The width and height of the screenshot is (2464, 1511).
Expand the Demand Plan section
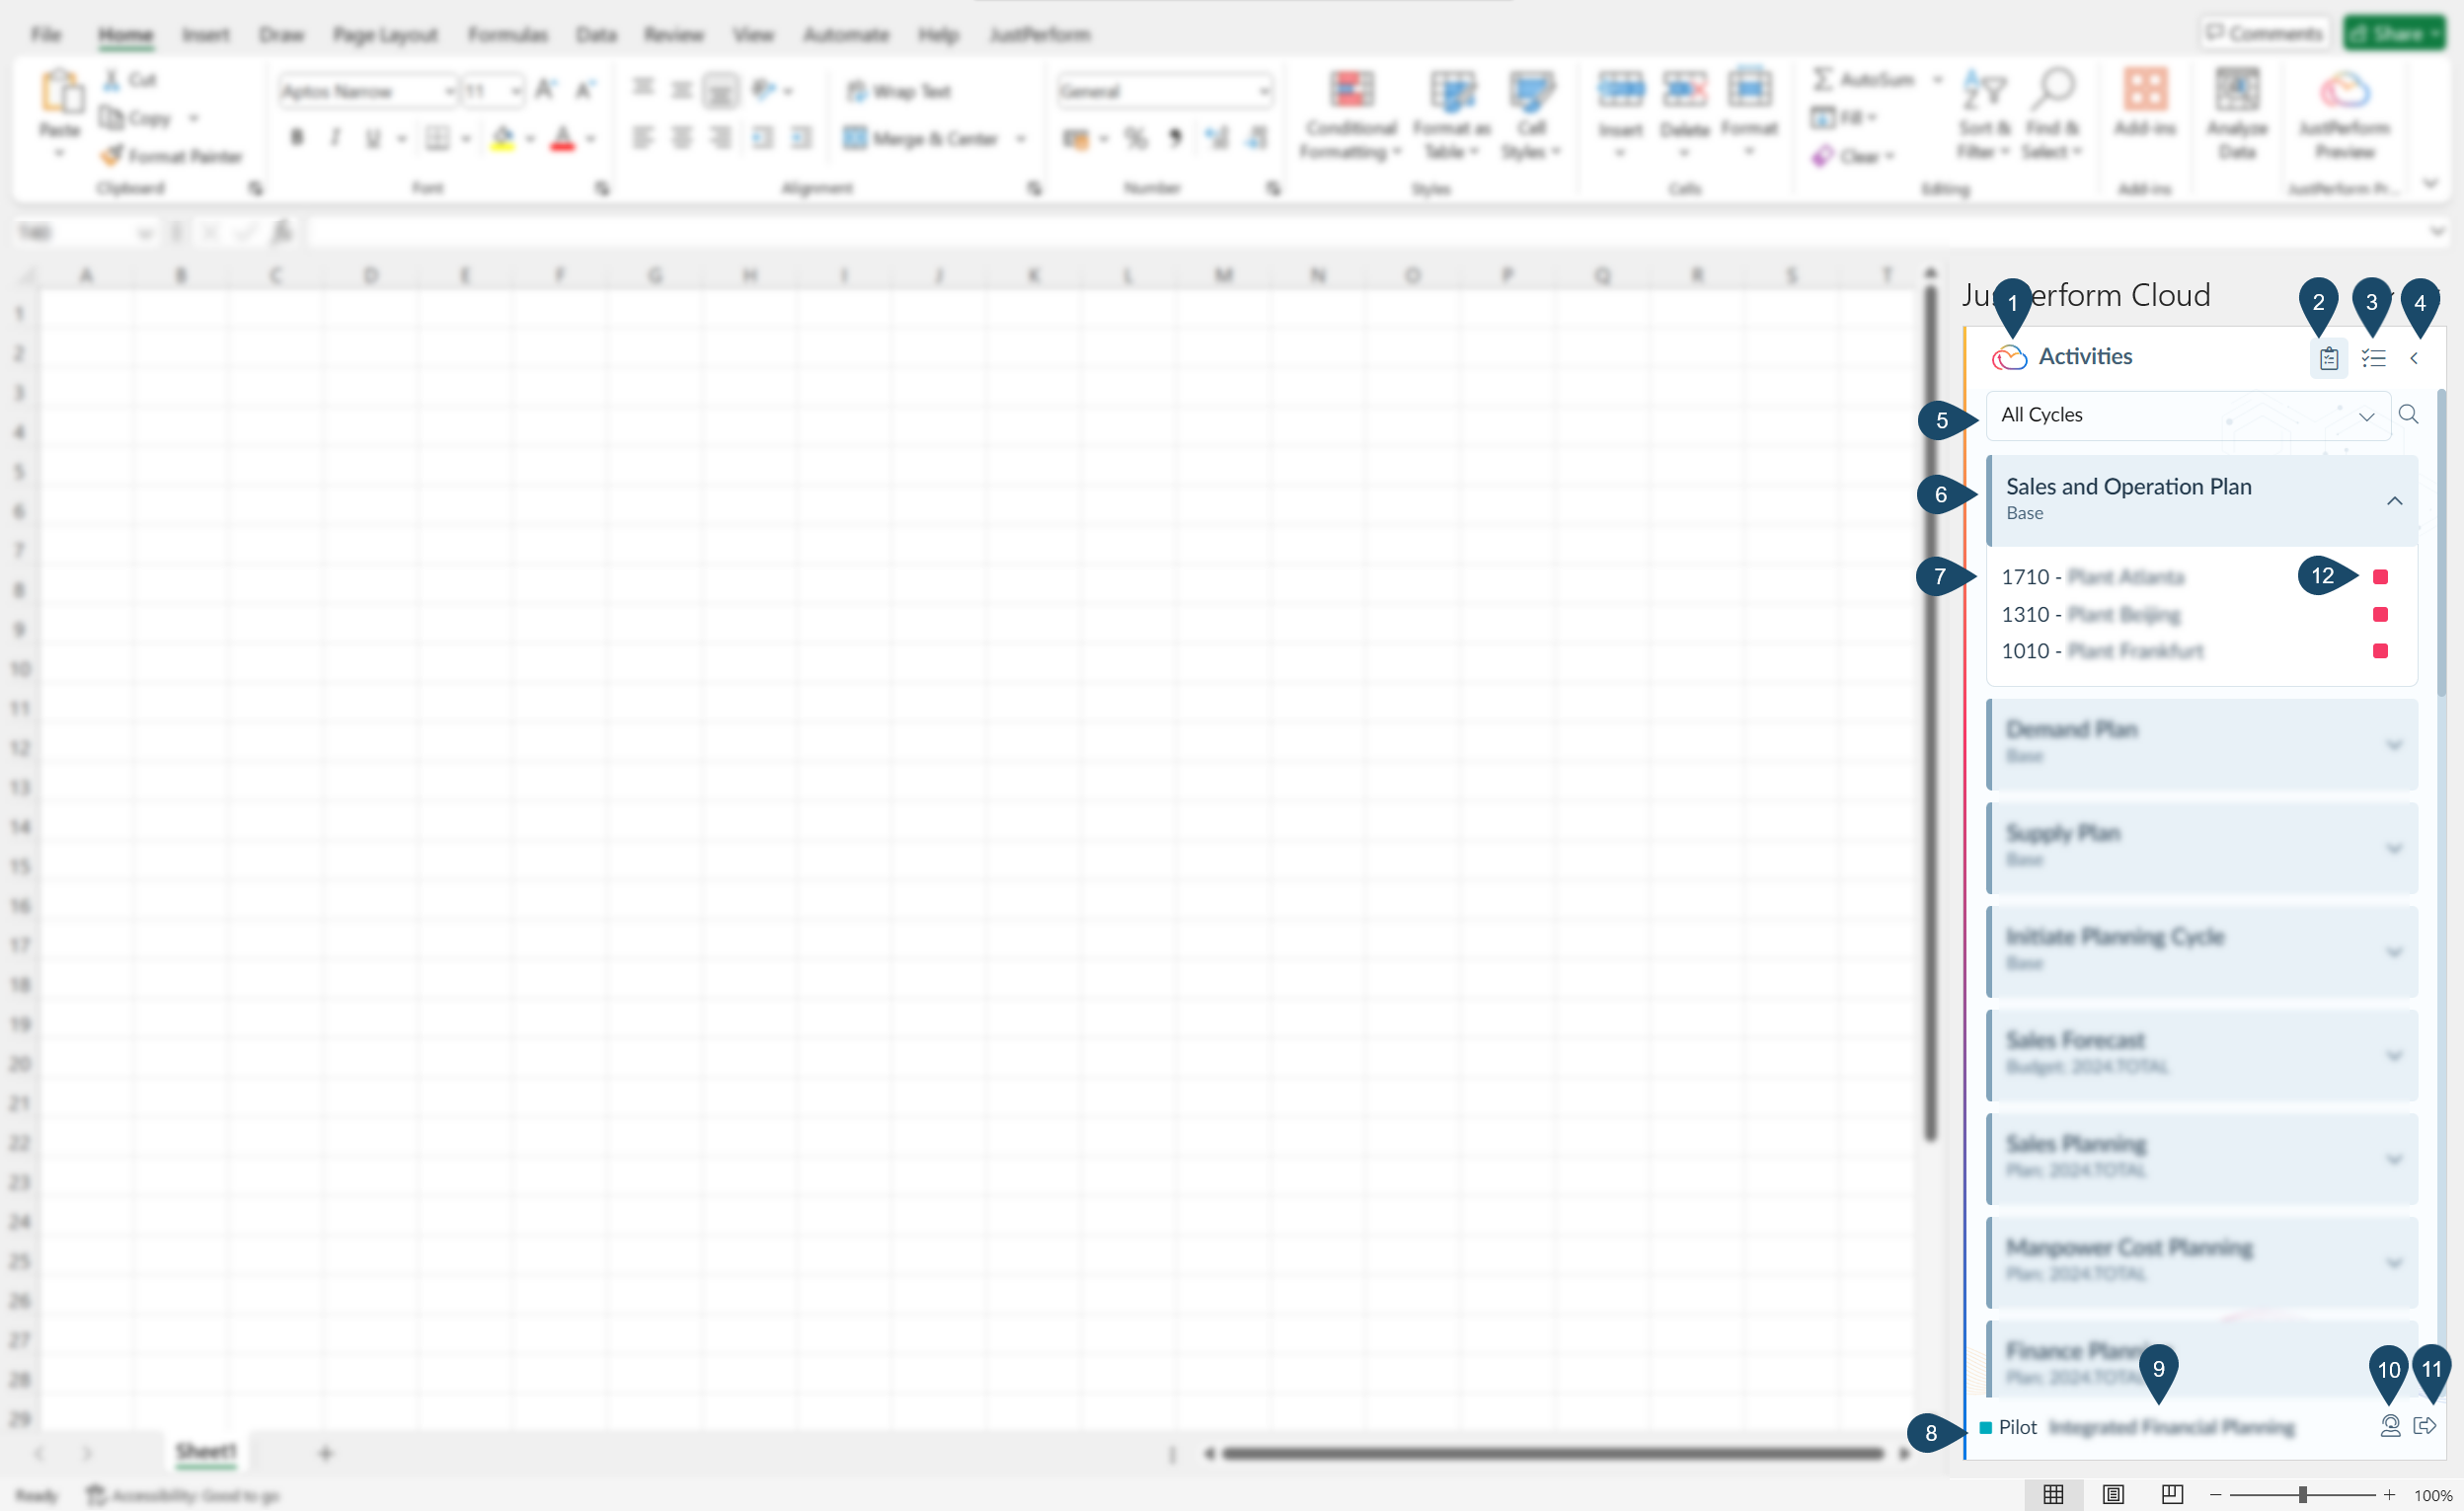tap(2395, 744)
